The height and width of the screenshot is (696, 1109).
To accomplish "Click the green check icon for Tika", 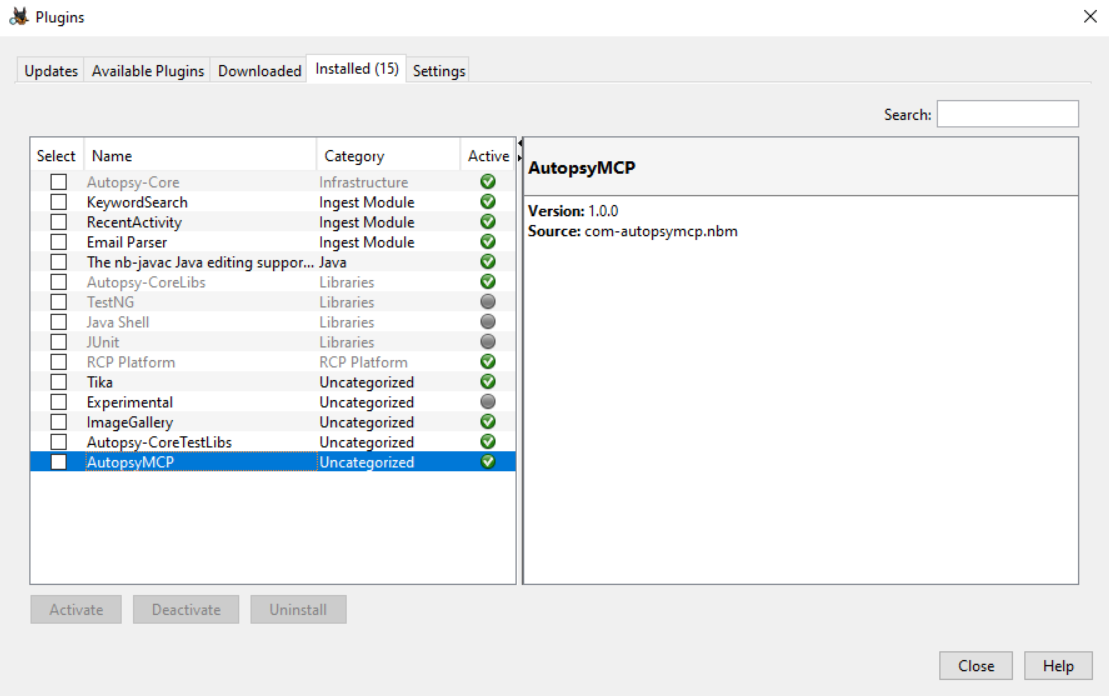I will pyautogui.click(x=487, y=382).
